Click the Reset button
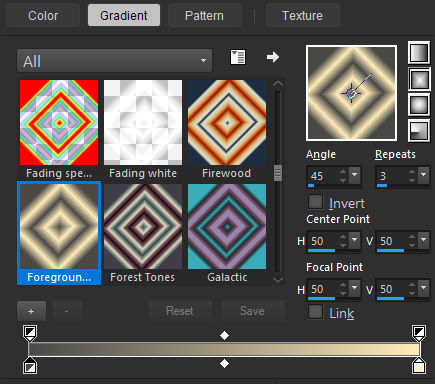 pyautogui.click(x=180, y=311)
